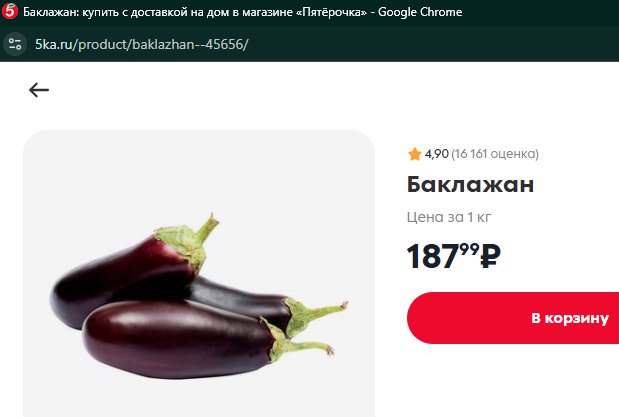Click the 5ka.ru domain in the URL
Image resolution: width=619 pixels, height=417 pixels.
[x=53, y=44]
